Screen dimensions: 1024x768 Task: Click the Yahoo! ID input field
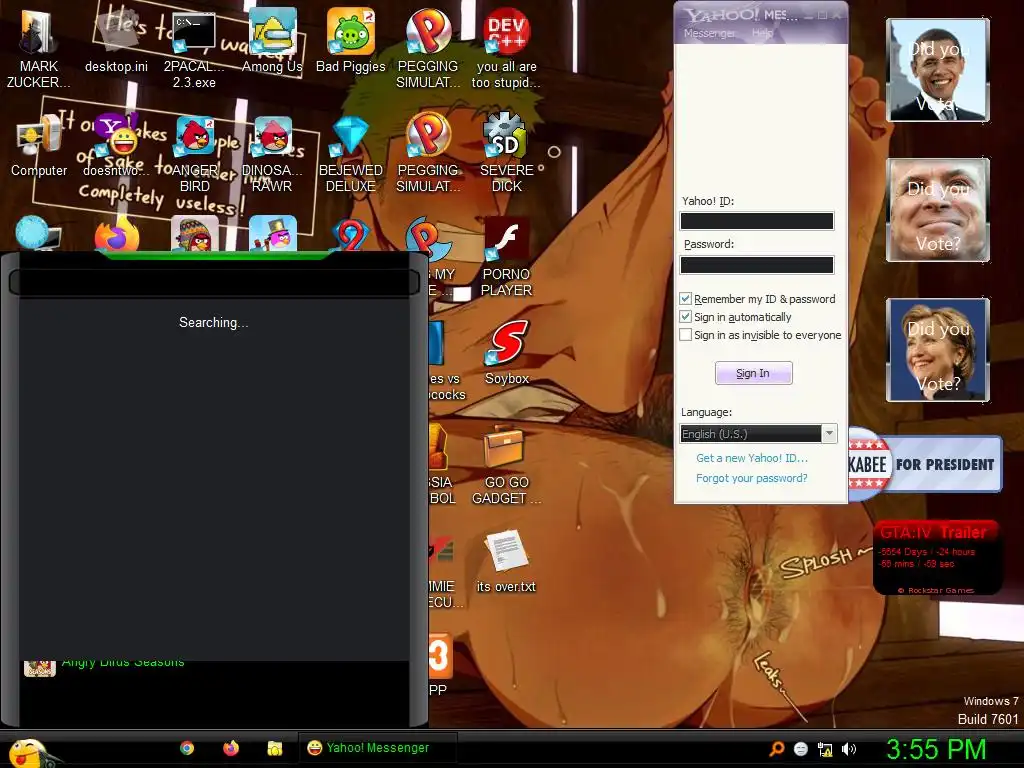pos(757,221)
